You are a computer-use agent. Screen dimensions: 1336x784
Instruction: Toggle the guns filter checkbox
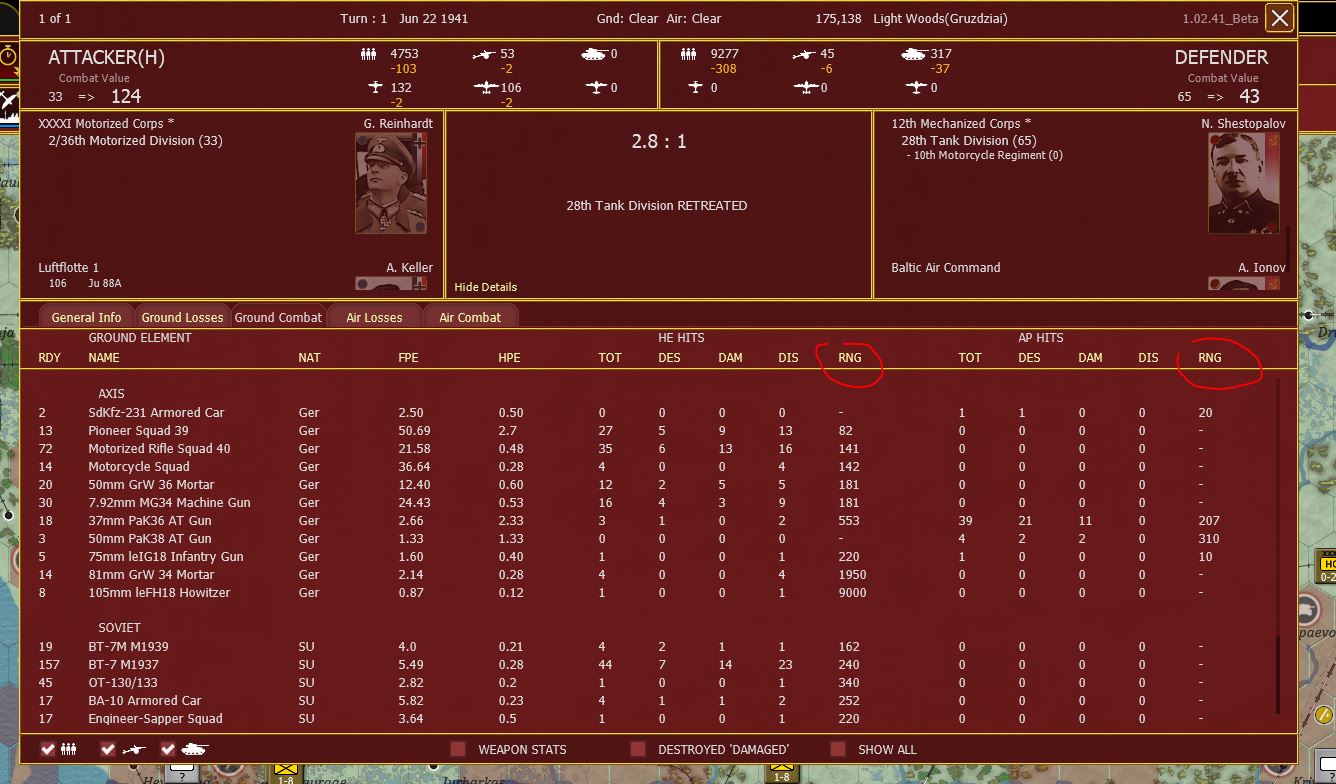[x=108, y=749]
